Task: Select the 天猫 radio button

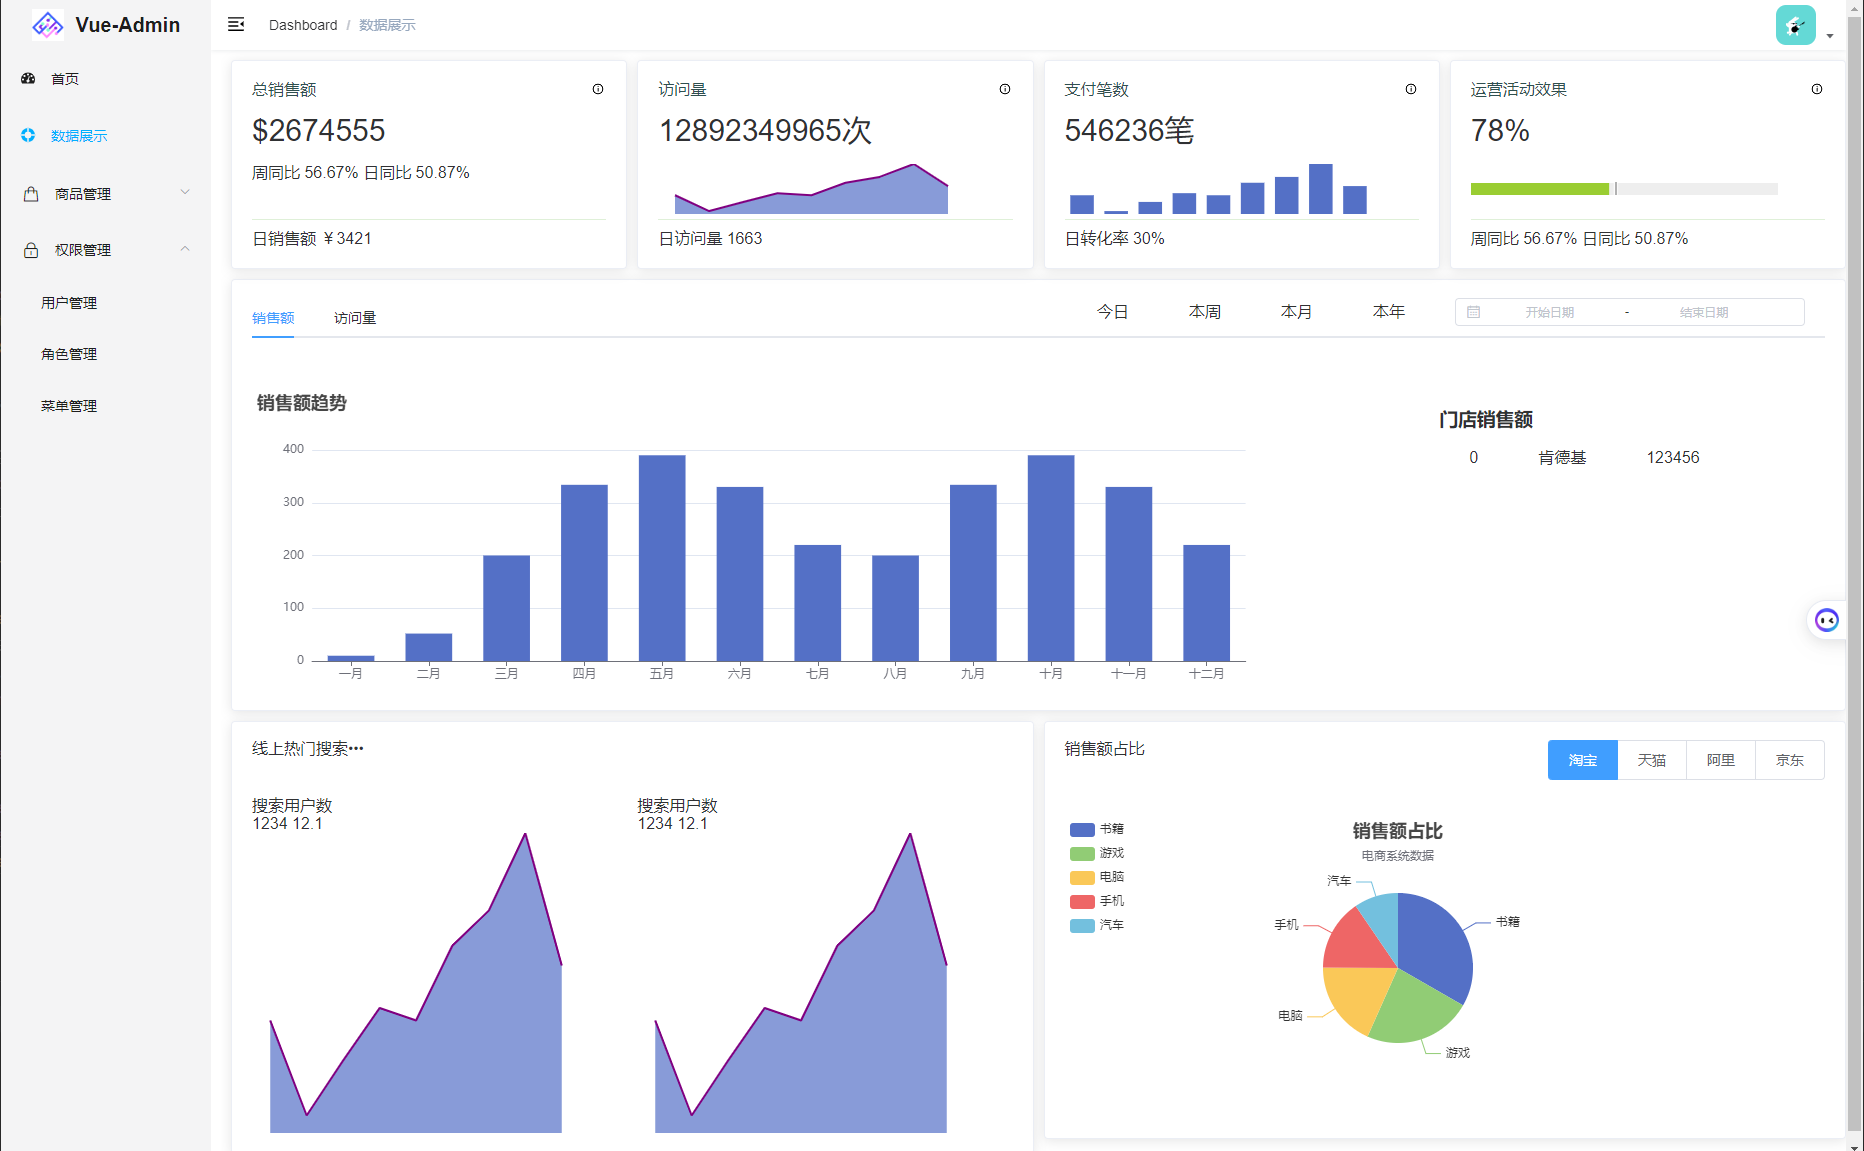Action: pos(1651,760)
